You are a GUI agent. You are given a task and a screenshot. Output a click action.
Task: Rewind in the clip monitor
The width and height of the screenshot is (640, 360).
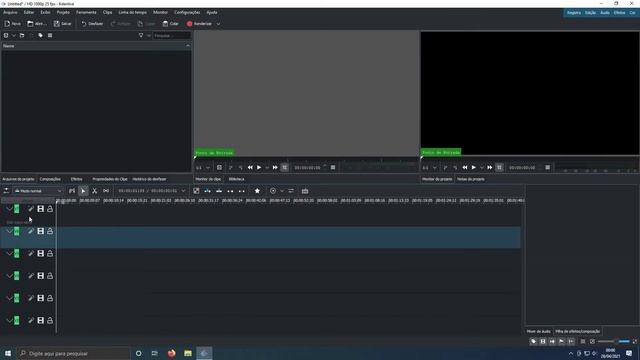[250, 167]
